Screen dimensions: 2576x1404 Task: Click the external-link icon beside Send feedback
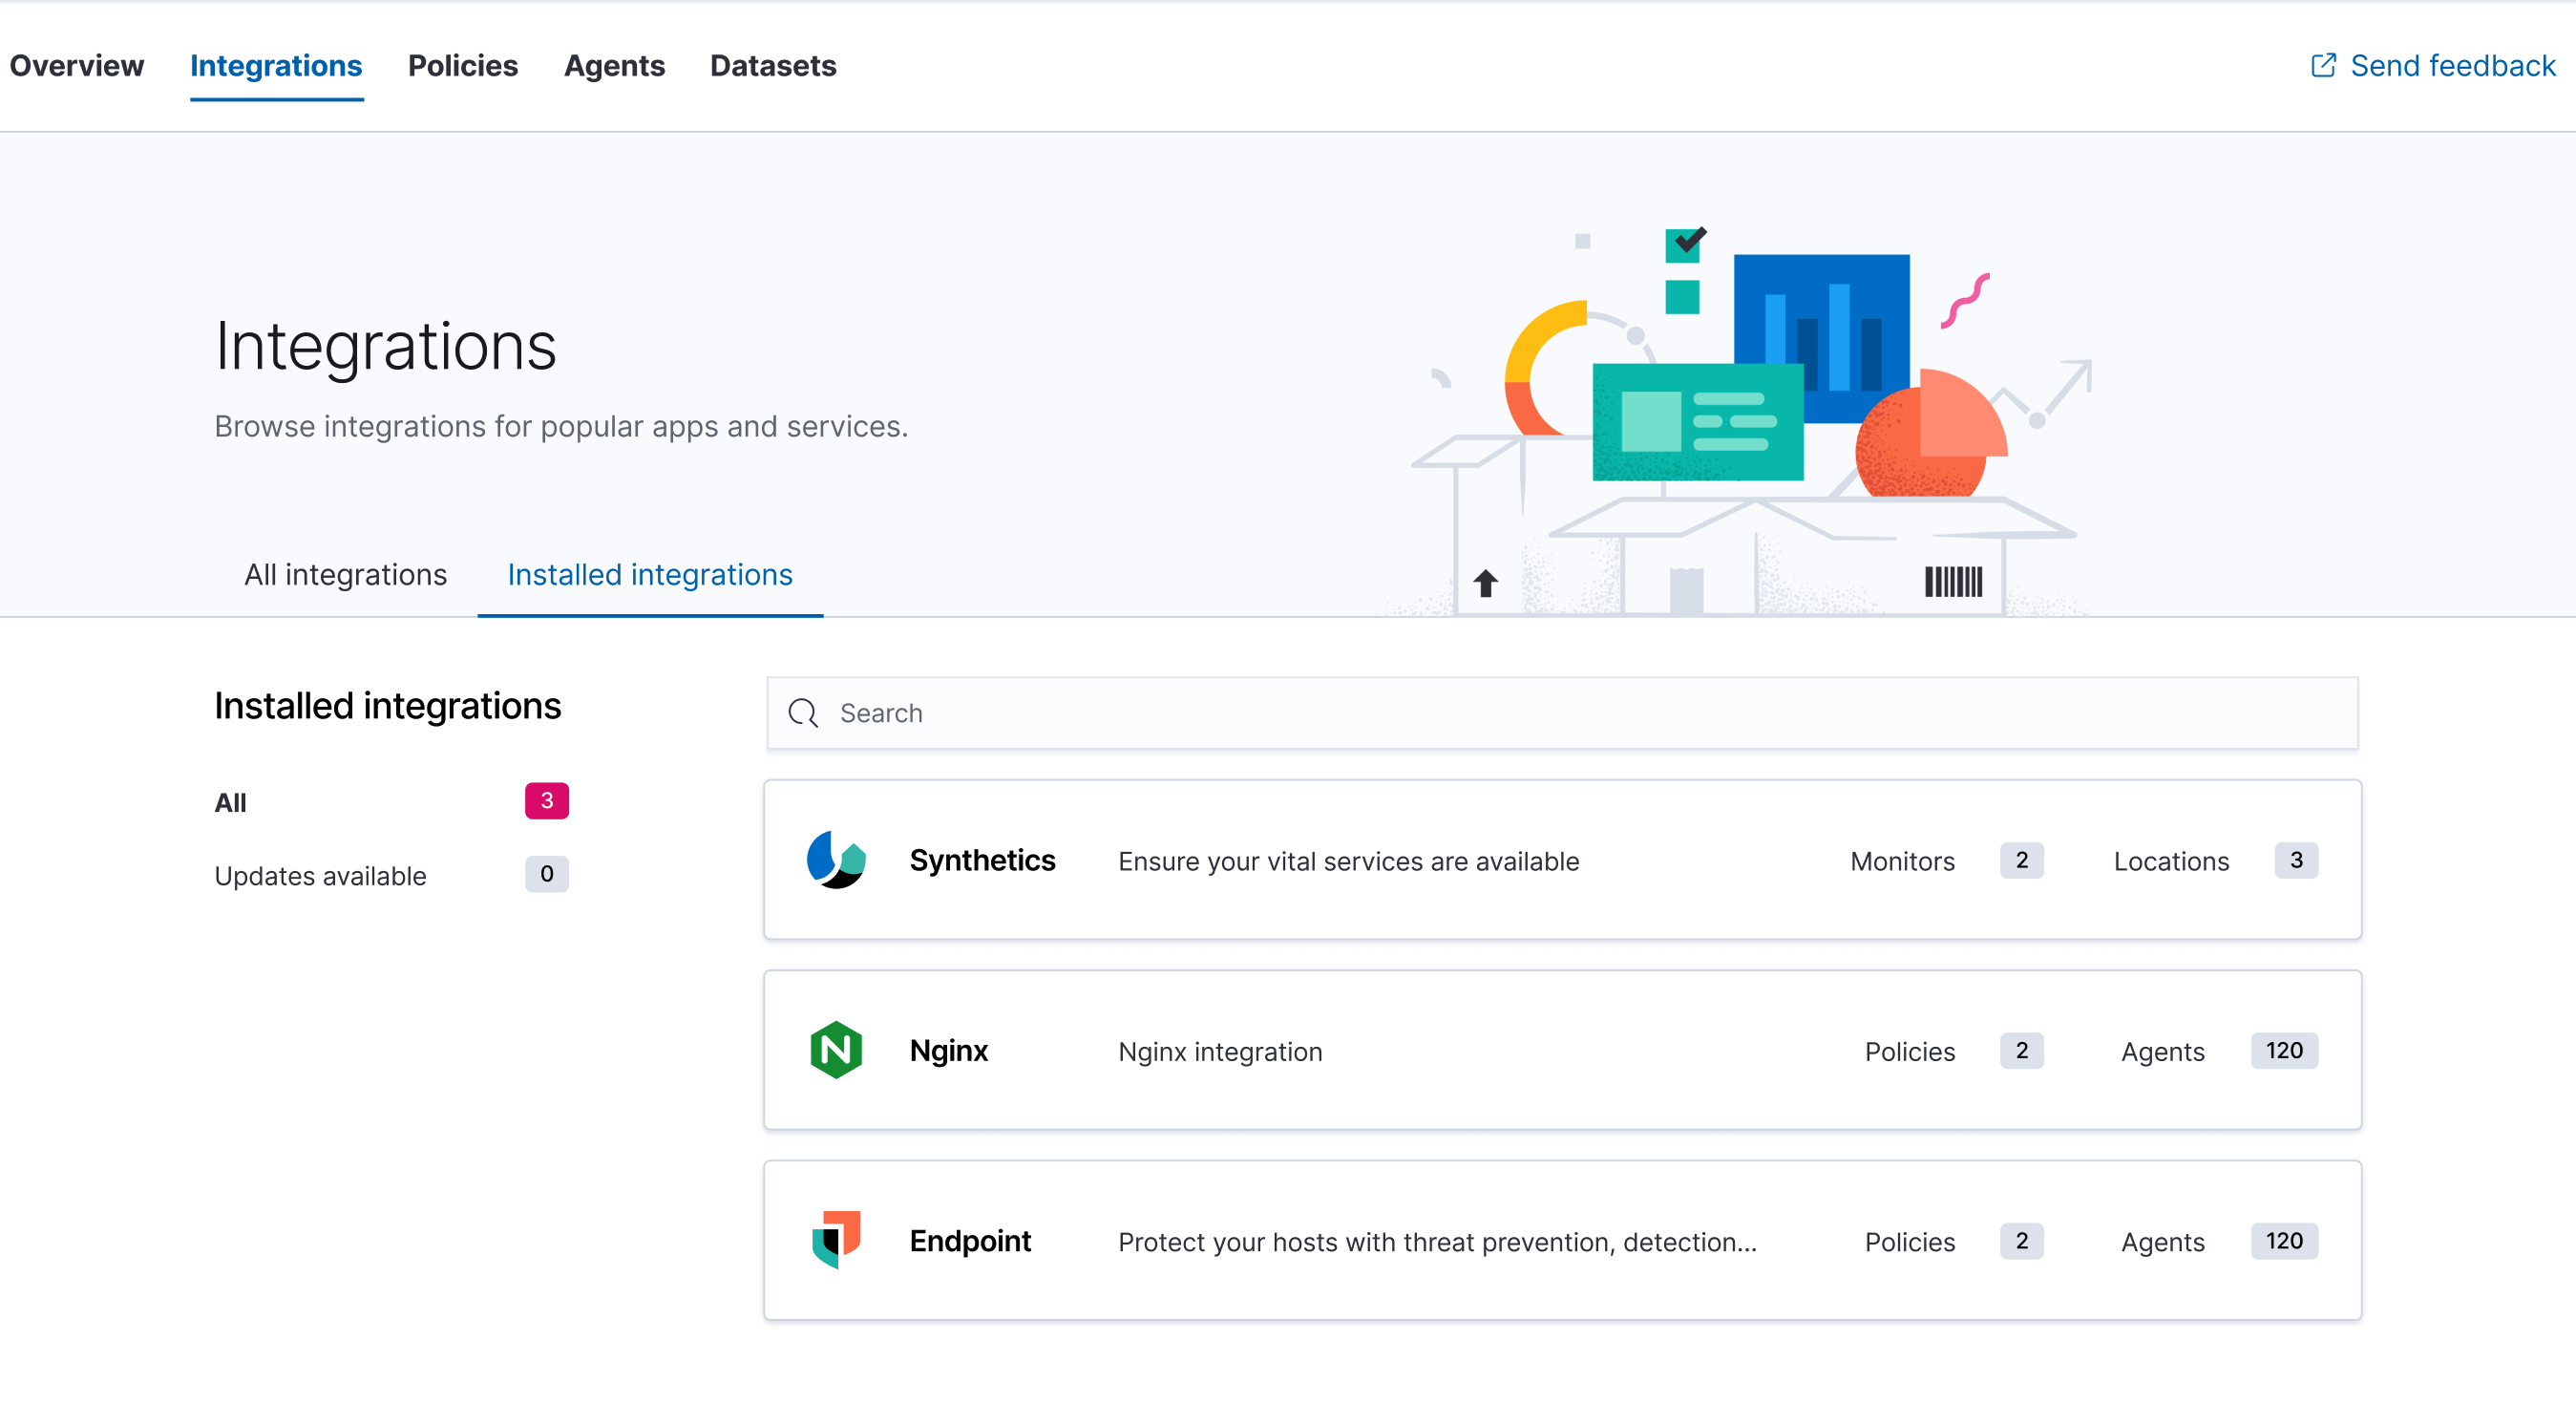coord(2324,65)
